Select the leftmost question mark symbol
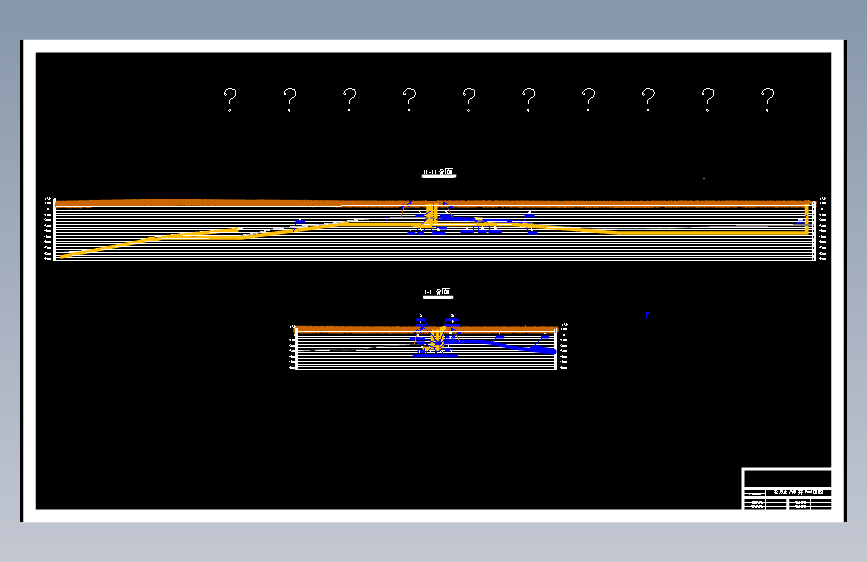 230,100
